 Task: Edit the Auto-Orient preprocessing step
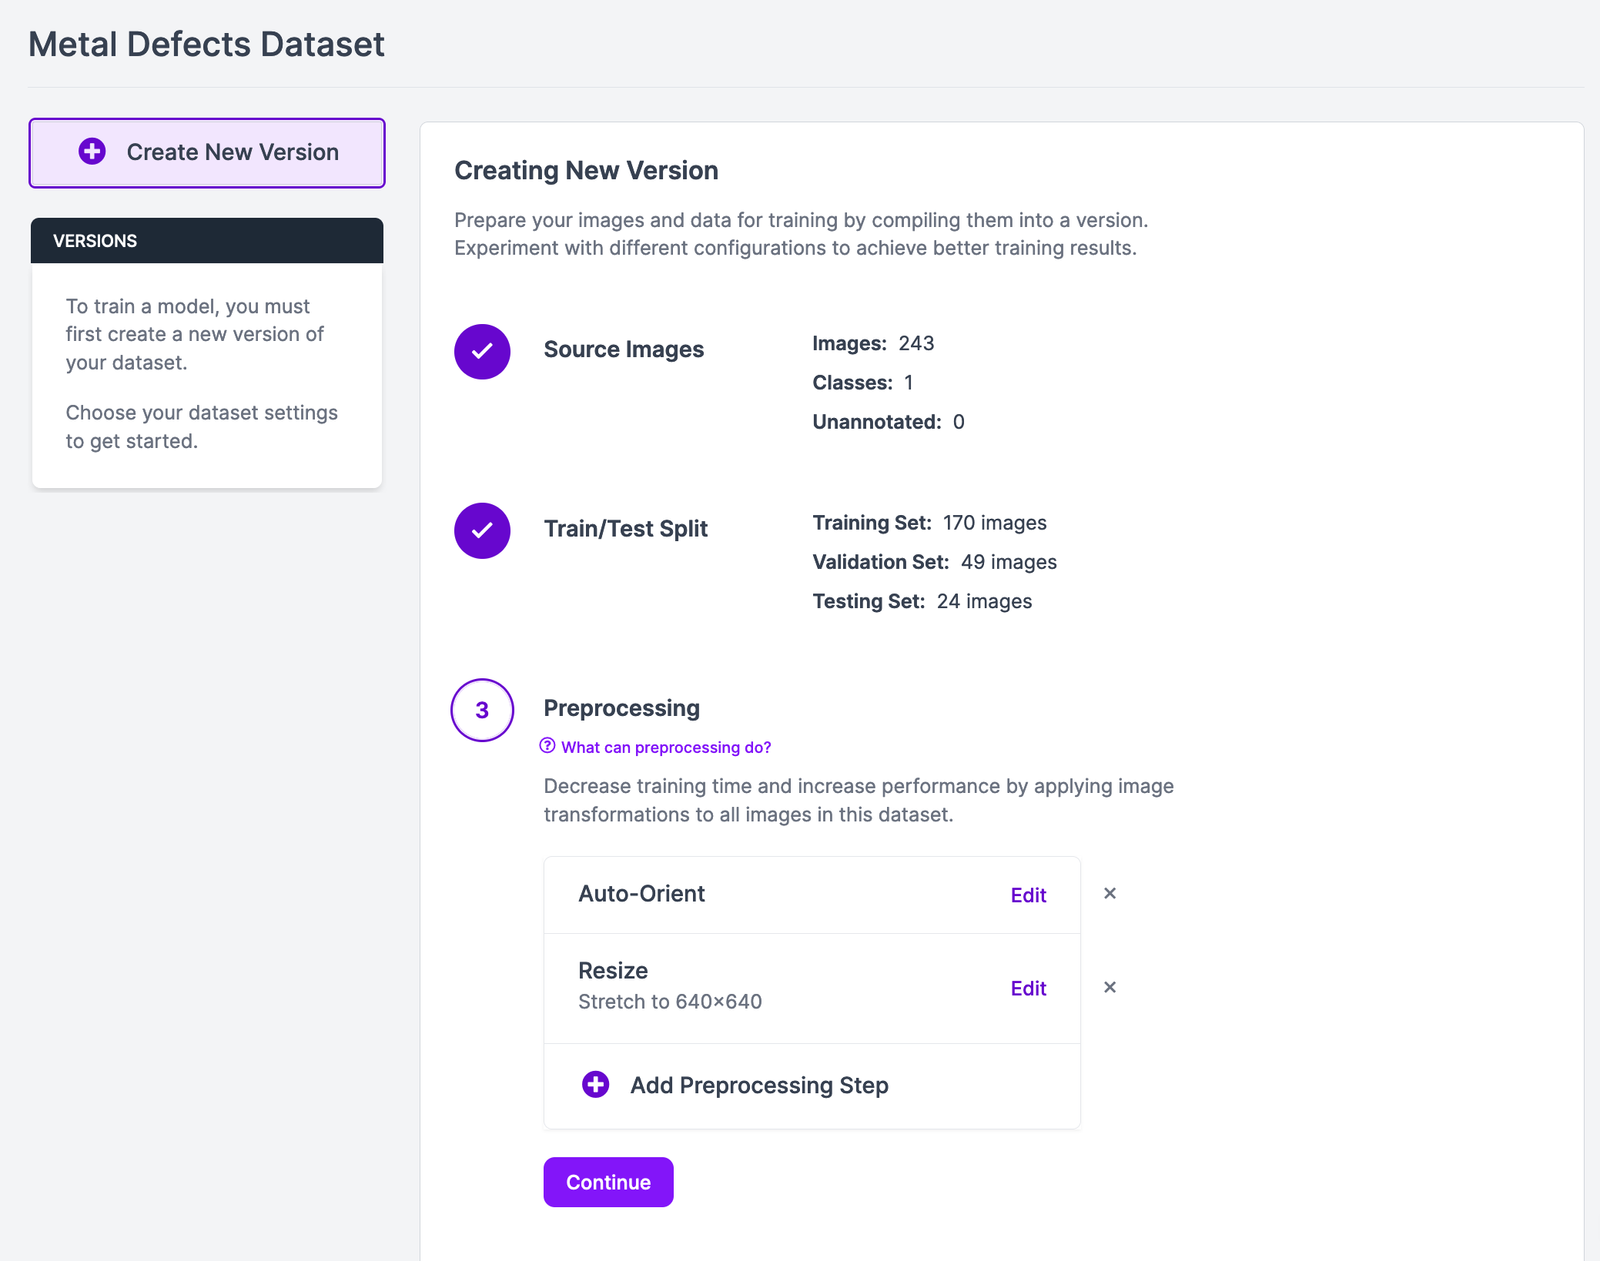1028,895
